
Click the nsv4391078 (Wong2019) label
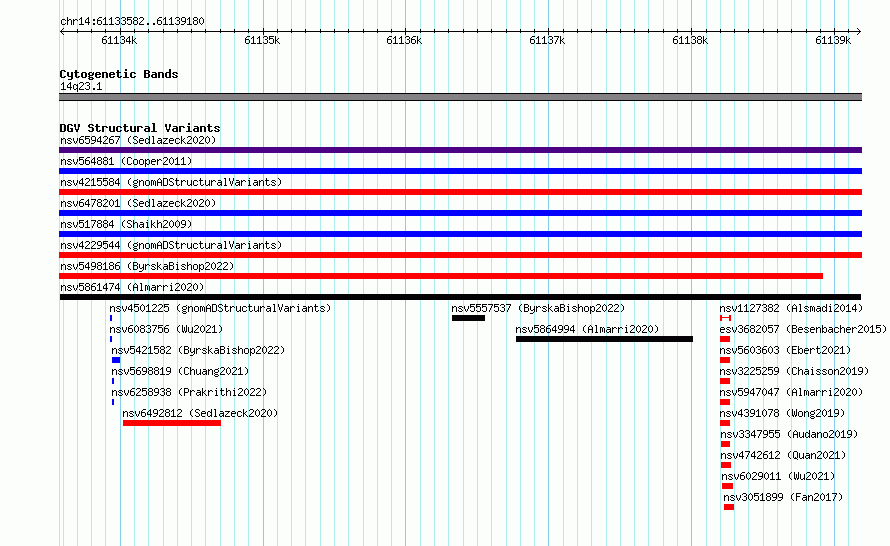pos(782,413)
